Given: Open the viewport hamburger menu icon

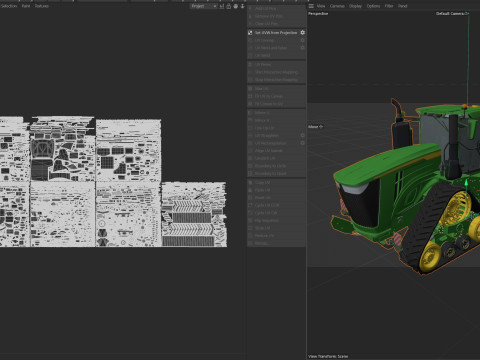Looking at the screenshot, I should [311, 6].
